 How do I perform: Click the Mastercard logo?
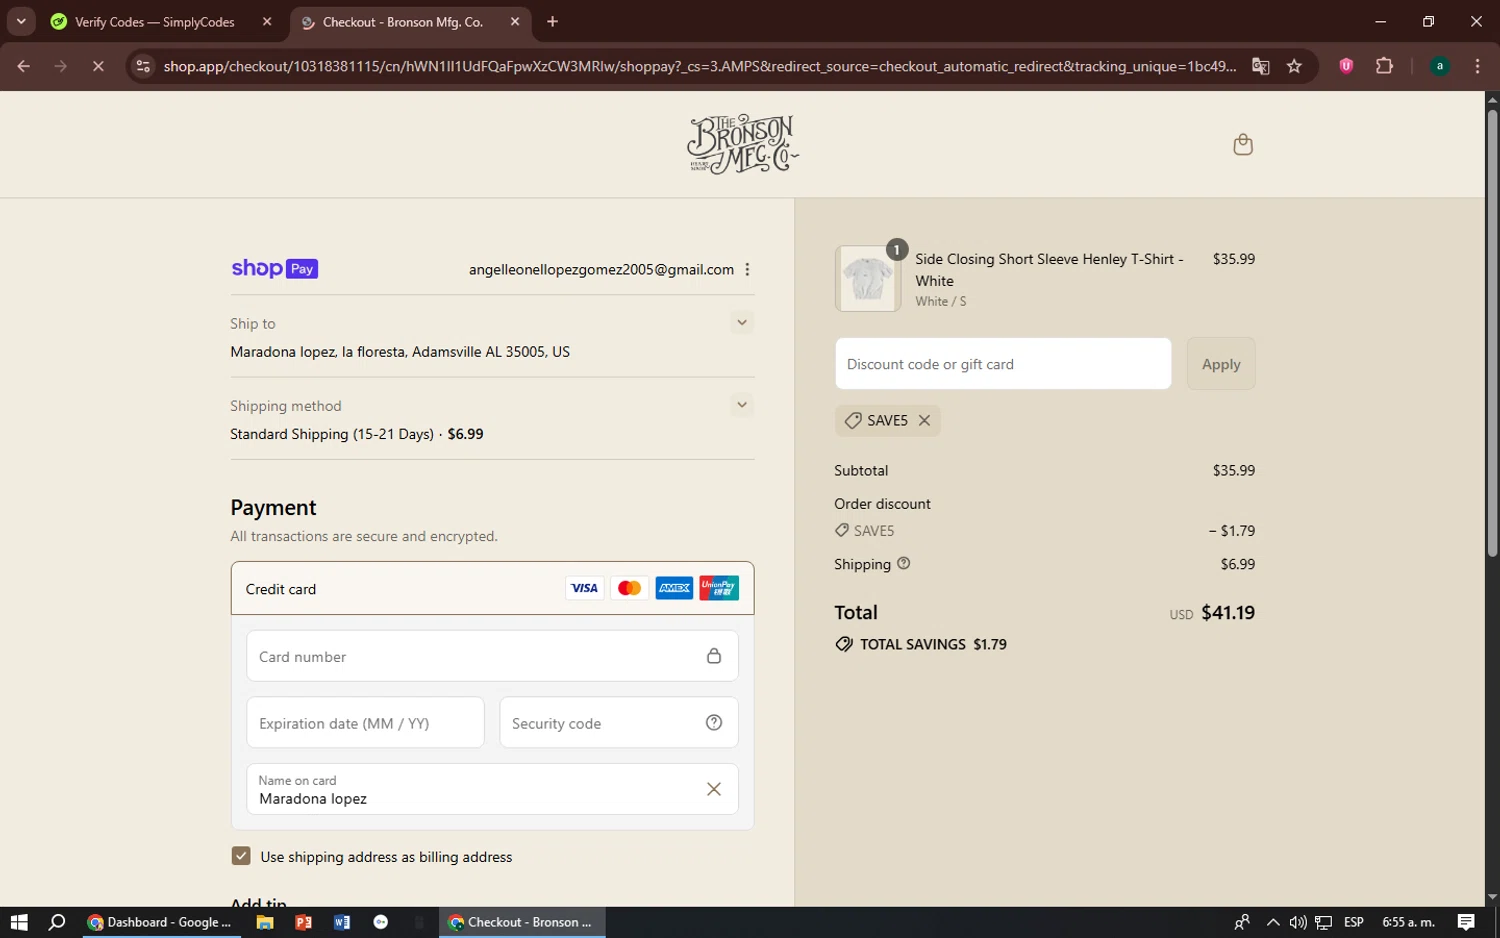click(x=629, y=588)
